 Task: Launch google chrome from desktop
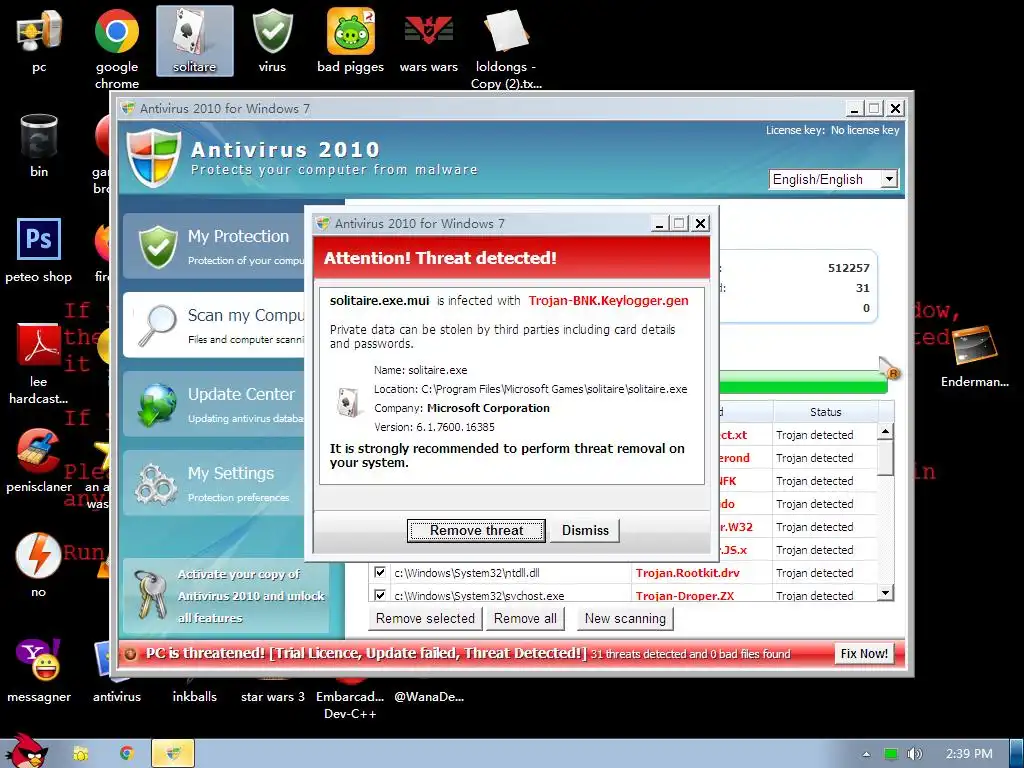point(116,48)
